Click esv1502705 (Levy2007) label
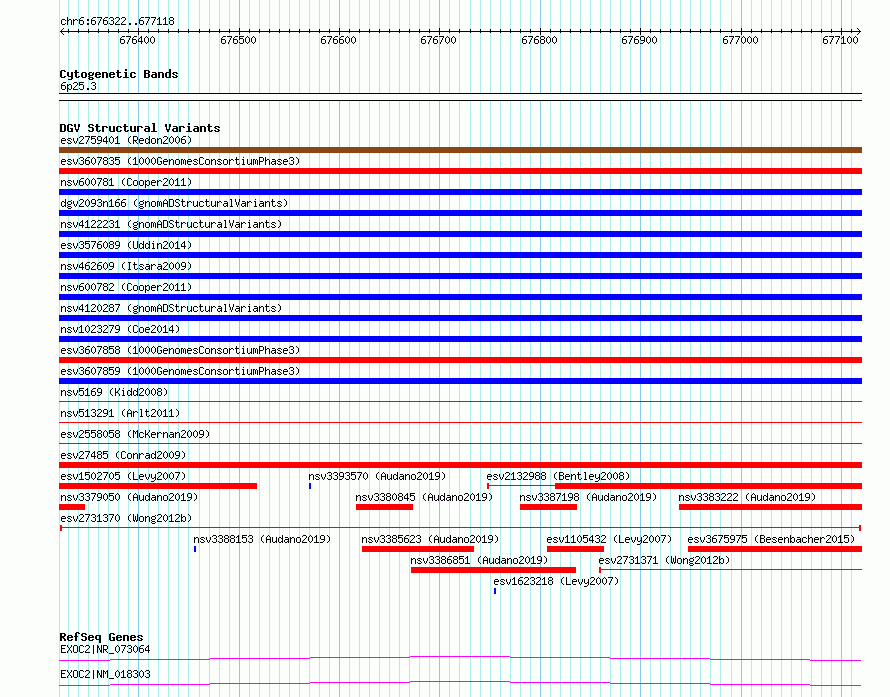The width and height of the screenshot is (890, 697). coord(123,476)
